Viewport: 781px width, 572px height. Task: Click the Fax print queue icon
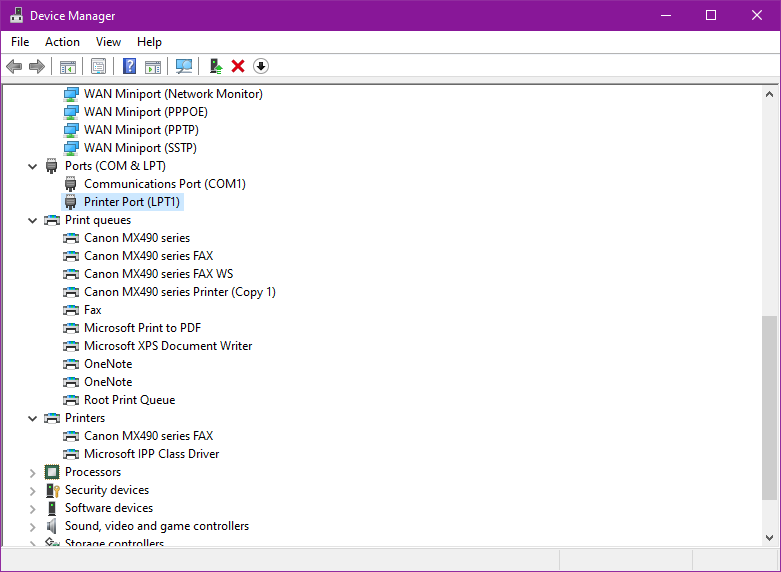coord(71,310)
